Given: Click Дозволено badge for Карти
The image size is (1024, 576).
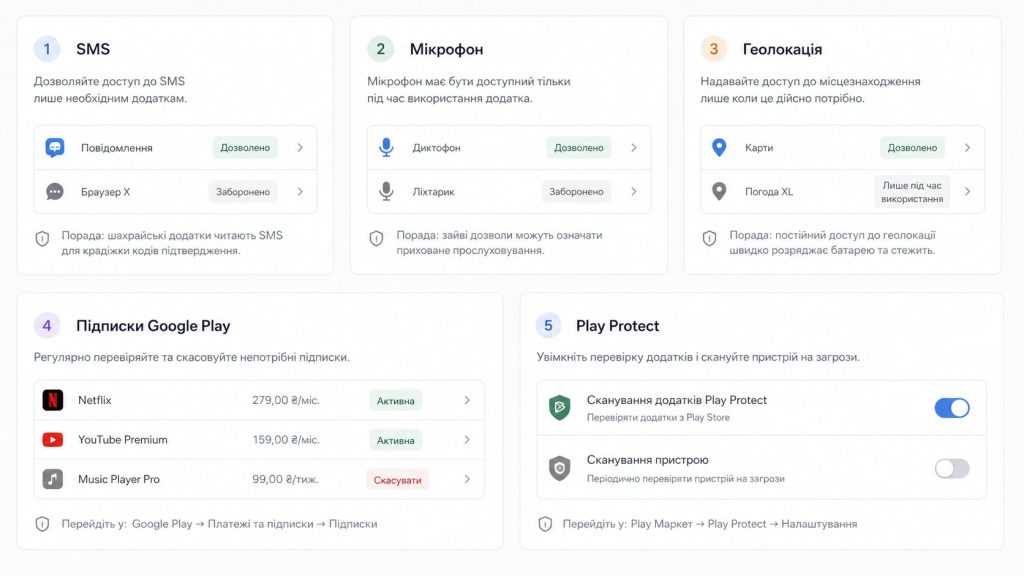Looking at the screenshot, I should 912,148.
